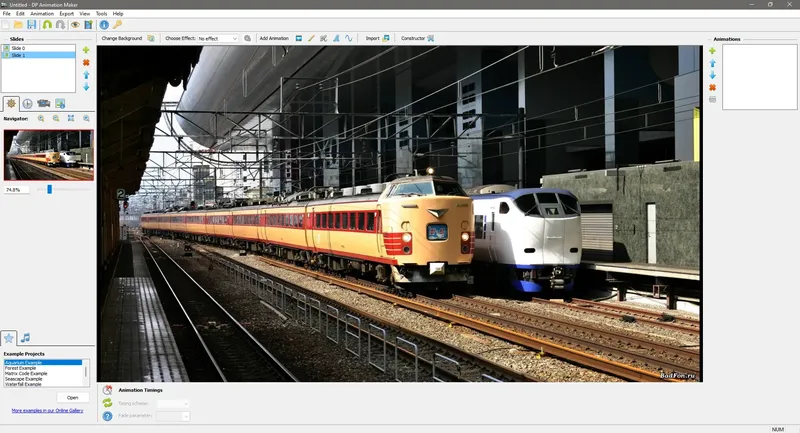This screenshot has width=800, height=433.
Task: Switch to the star Example Projects tab
Action: [x=9, y=338]
